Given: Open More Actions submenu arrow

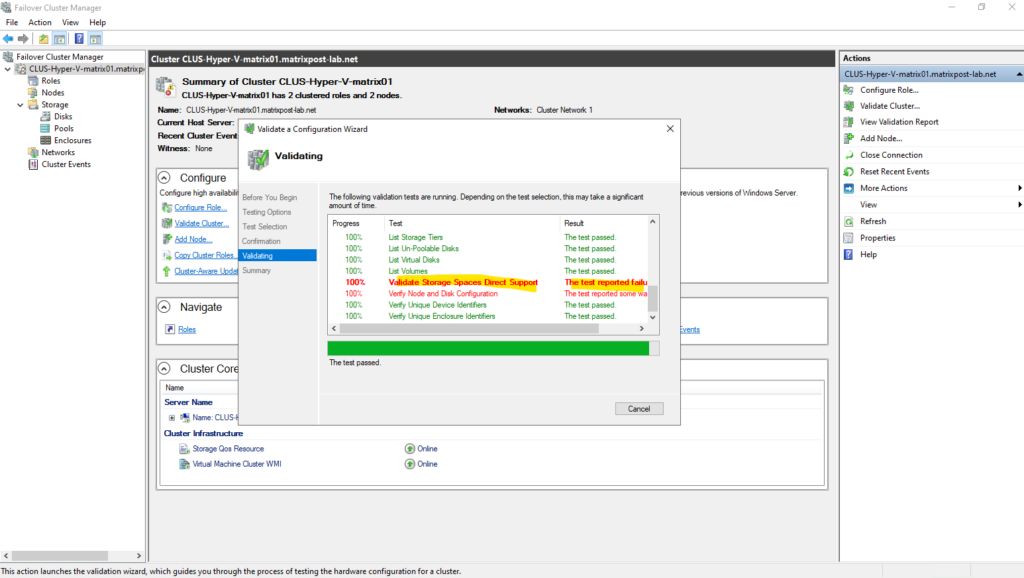Looking at the screenshot, I should (1019, 188).
